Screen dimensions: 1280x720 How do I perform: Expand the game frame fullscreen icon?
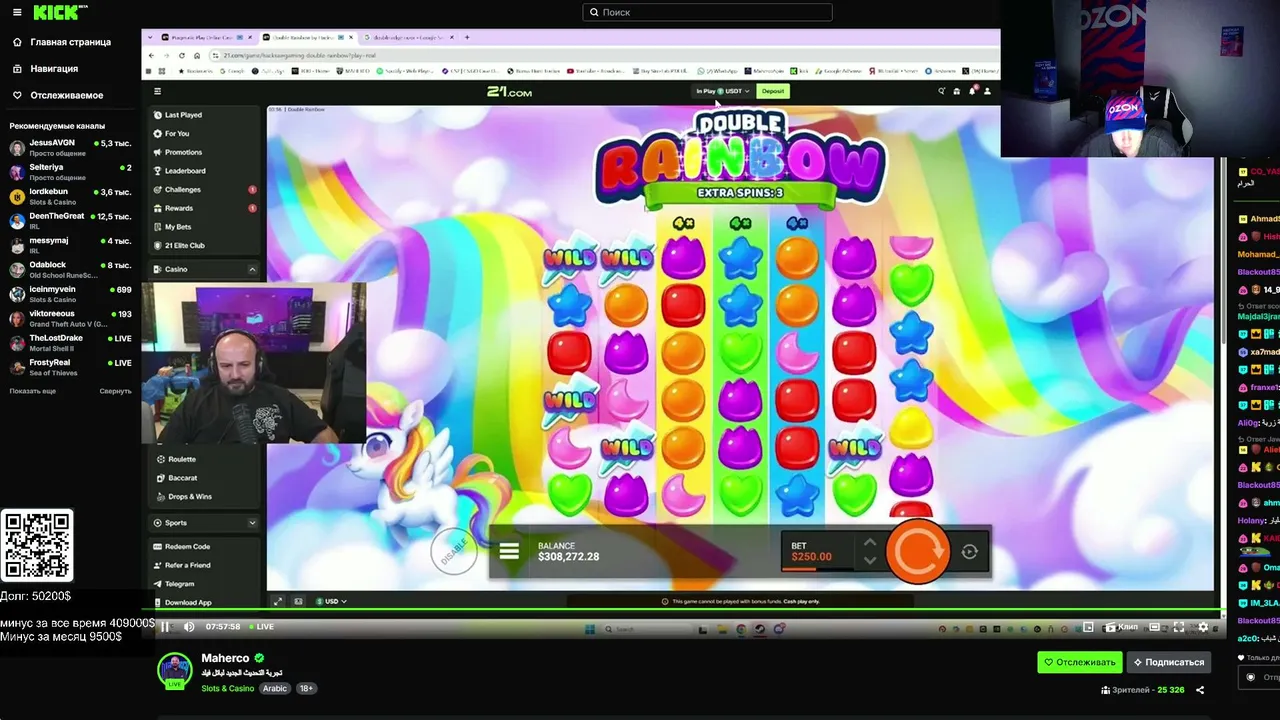point(278,601)
